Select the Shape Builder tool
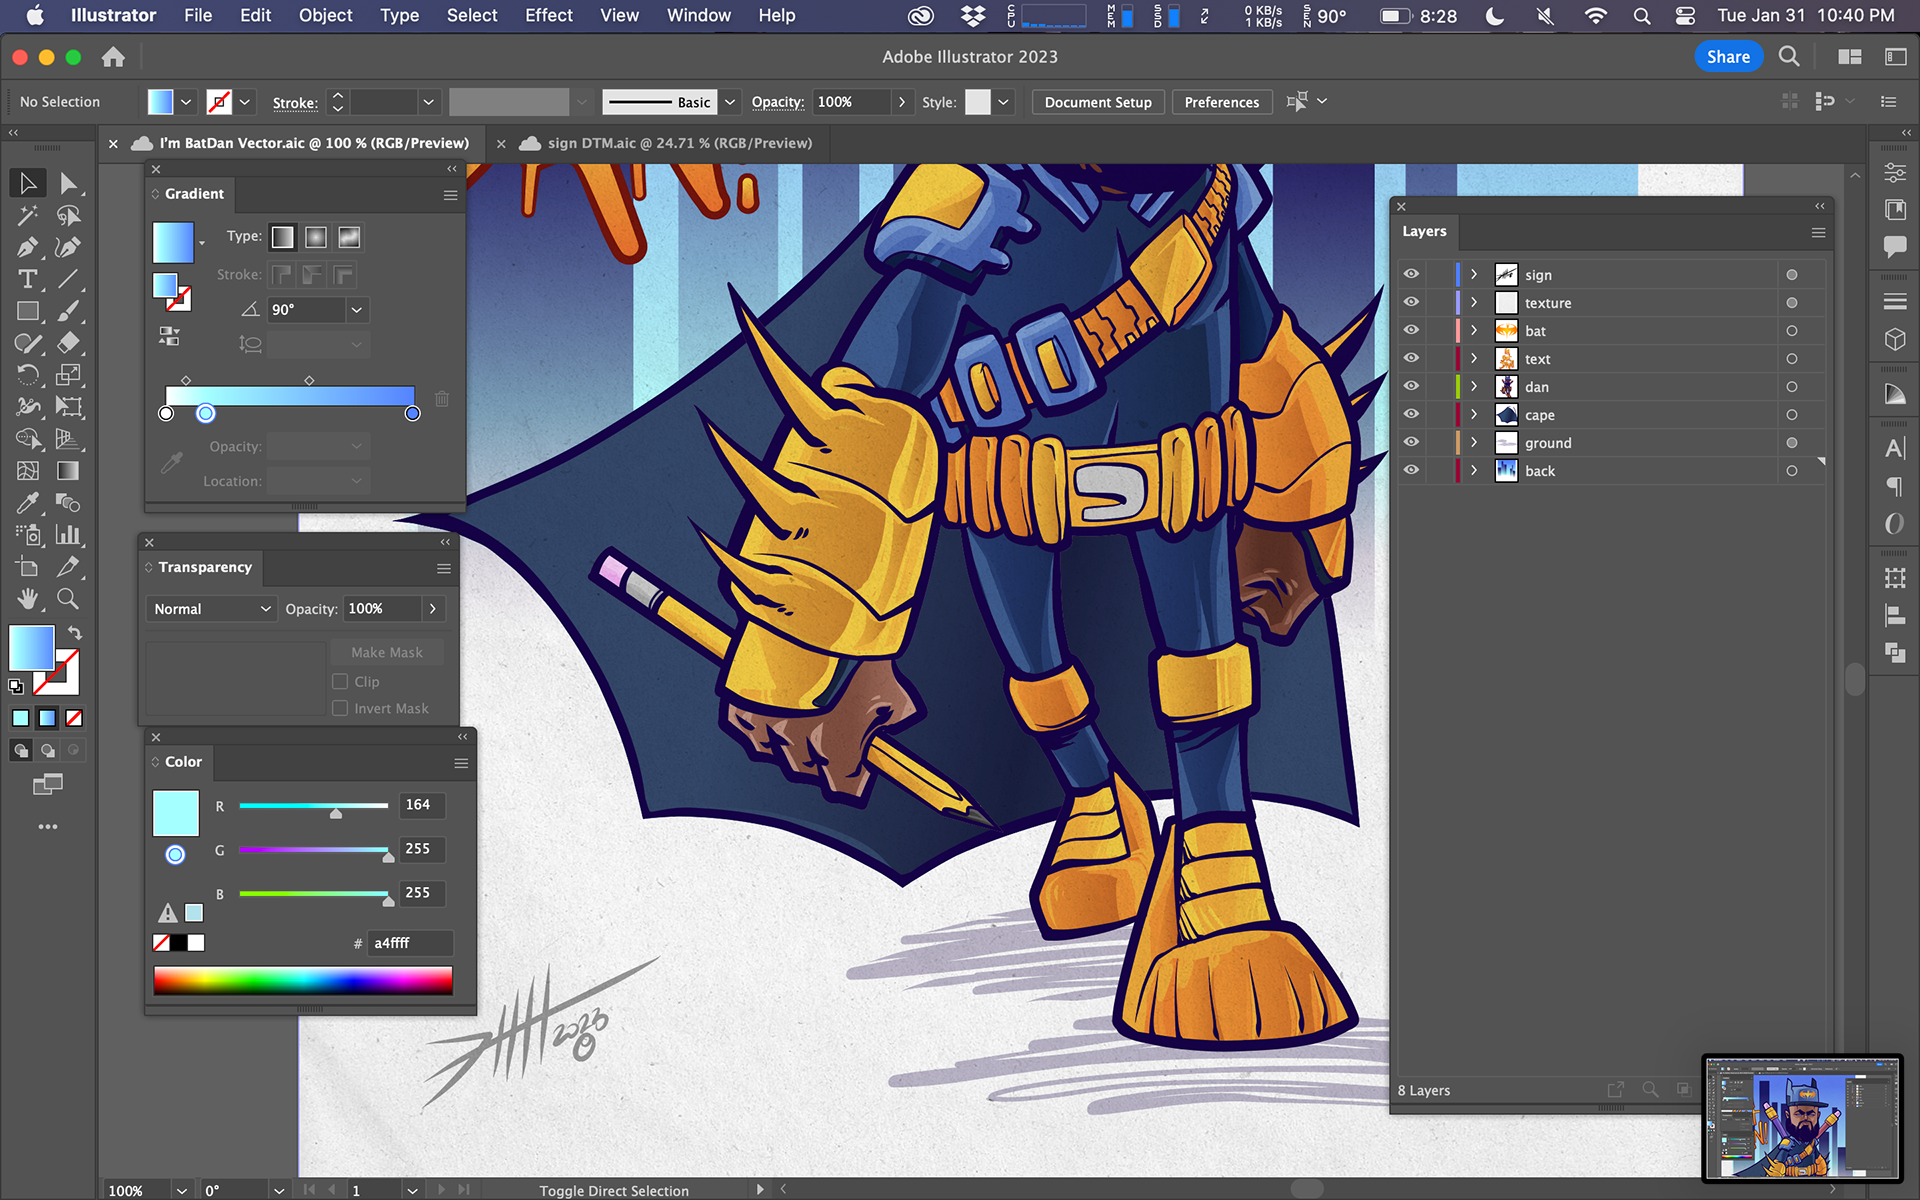1920x1200 pixels. pos(28,439)
